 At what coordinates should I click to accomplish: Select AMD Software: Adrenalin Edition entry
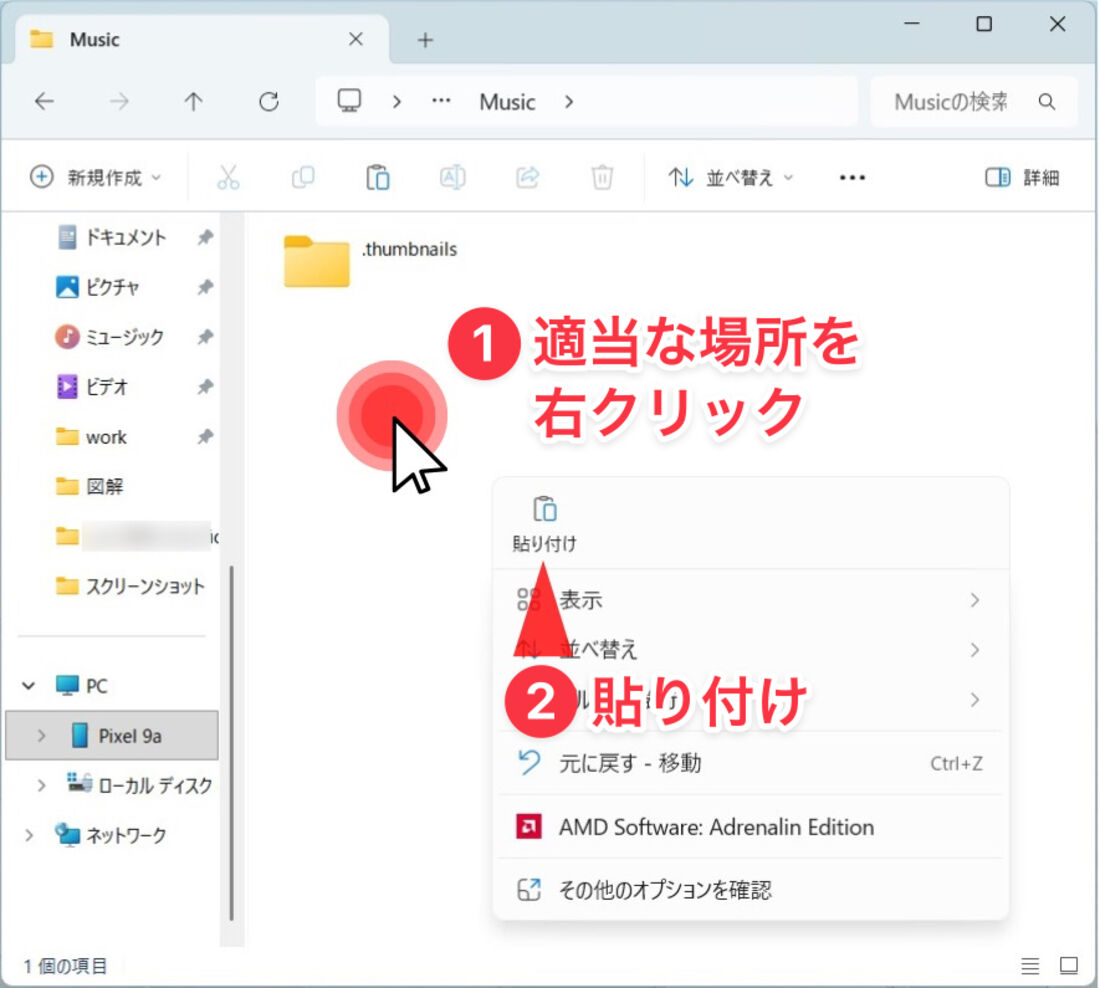point(751,827)
